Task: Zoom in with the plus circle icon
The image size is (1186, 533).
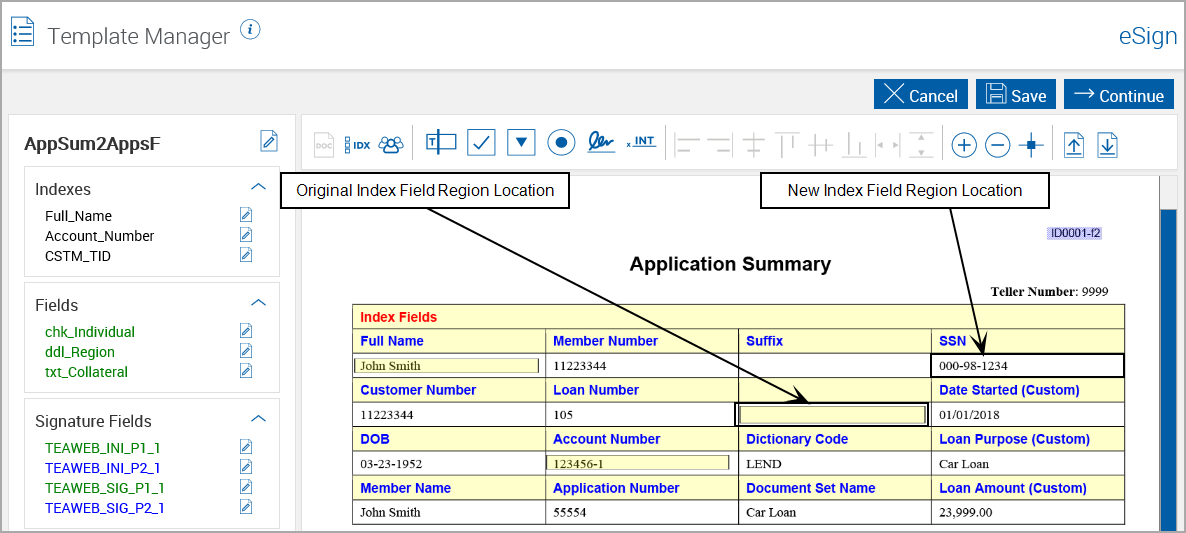Action: 964,144
